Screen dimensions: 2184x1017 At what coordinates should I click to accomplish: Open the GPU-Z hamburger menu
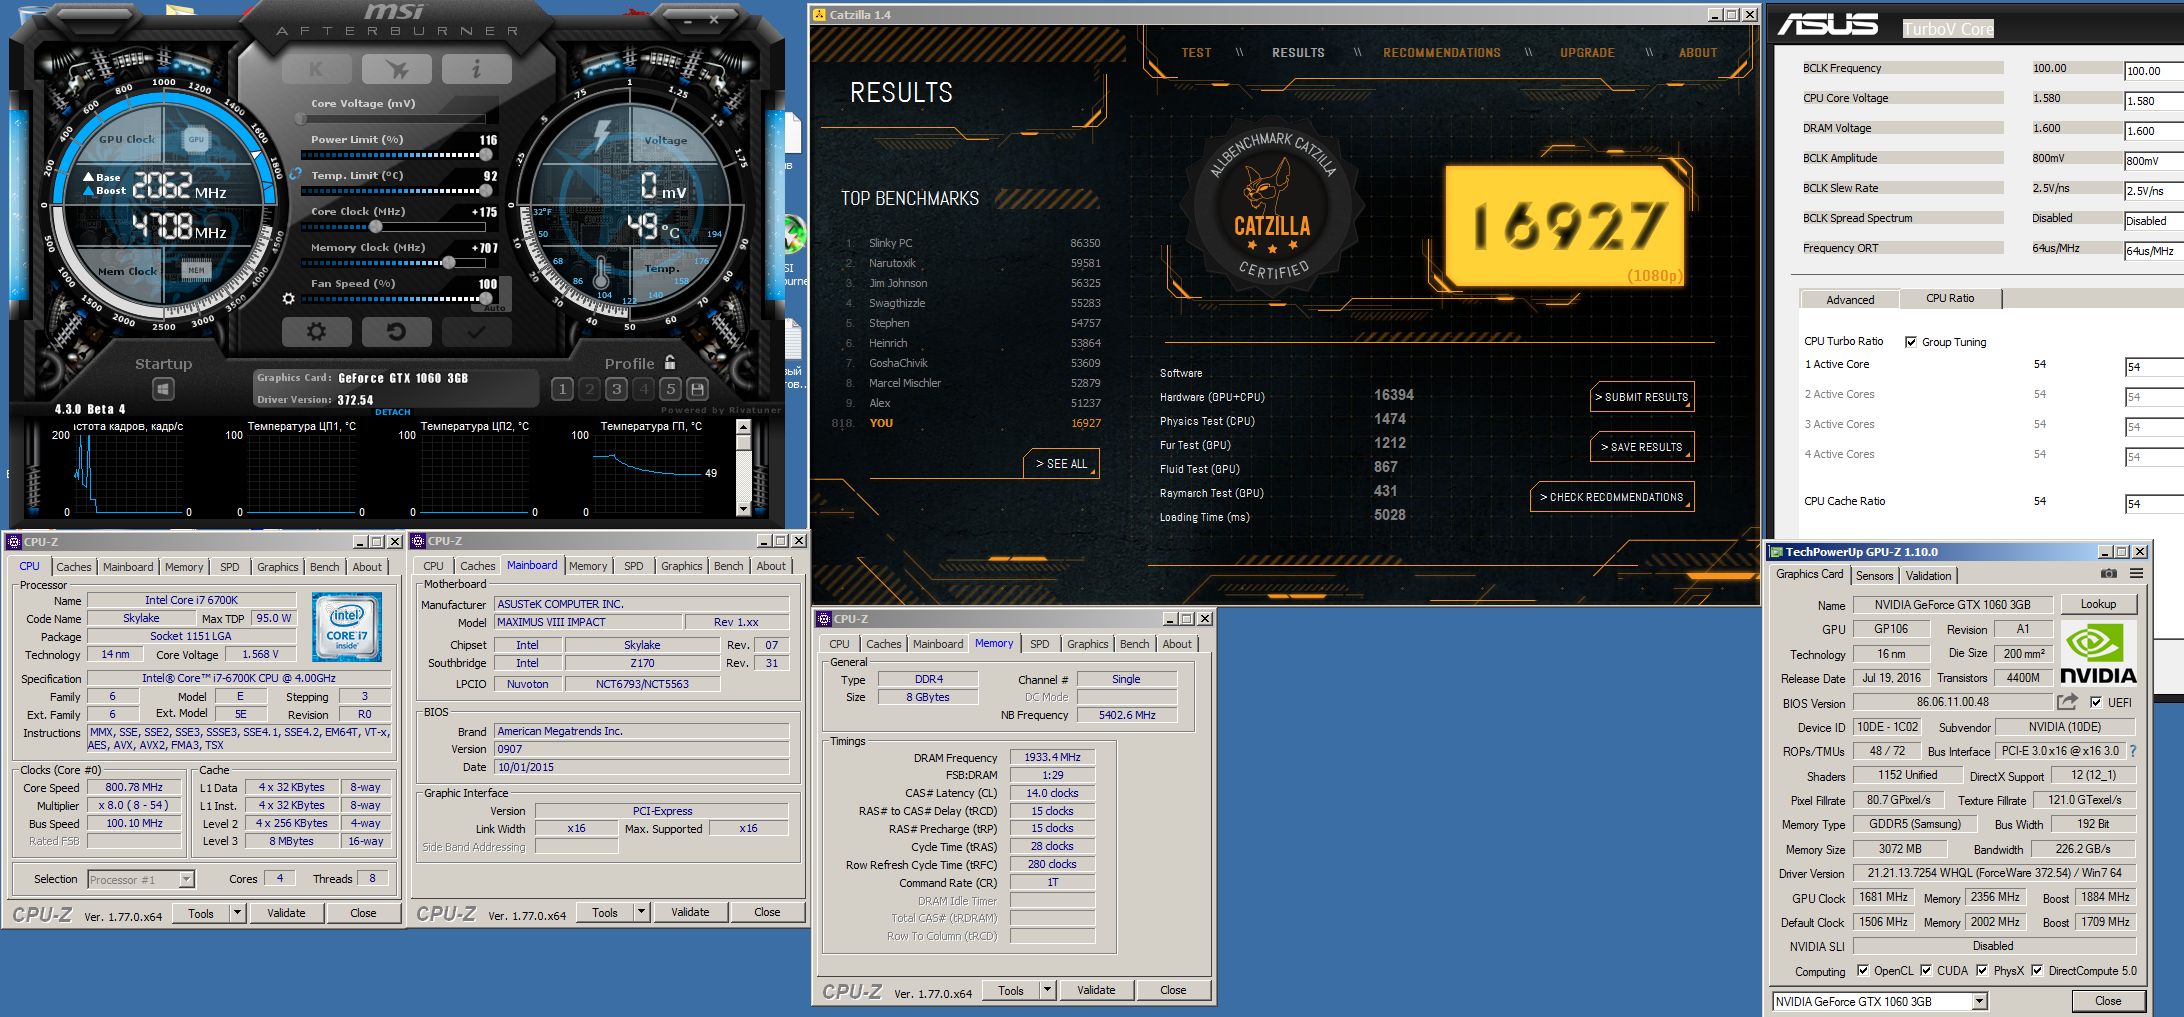pos(2137,574)
